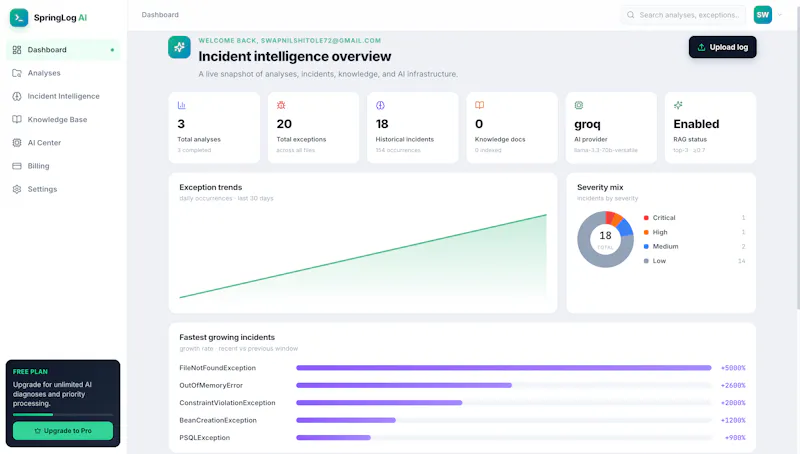
Task: Open AI Center in sidebar
Action: click(63, 143)
